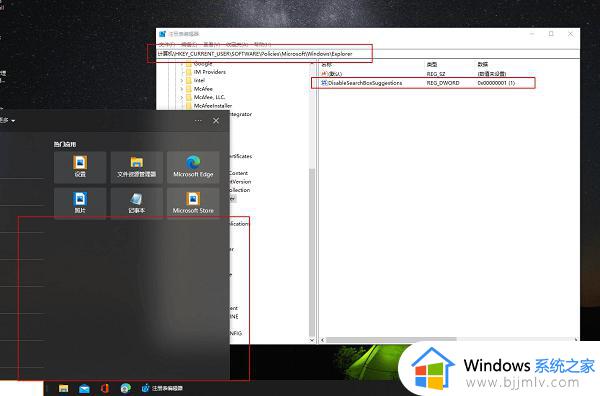Image resolution: width=600 pixels, height=396 pixels.
Task: Minimize the Registry Editor window
Action: tap(532, 34)
